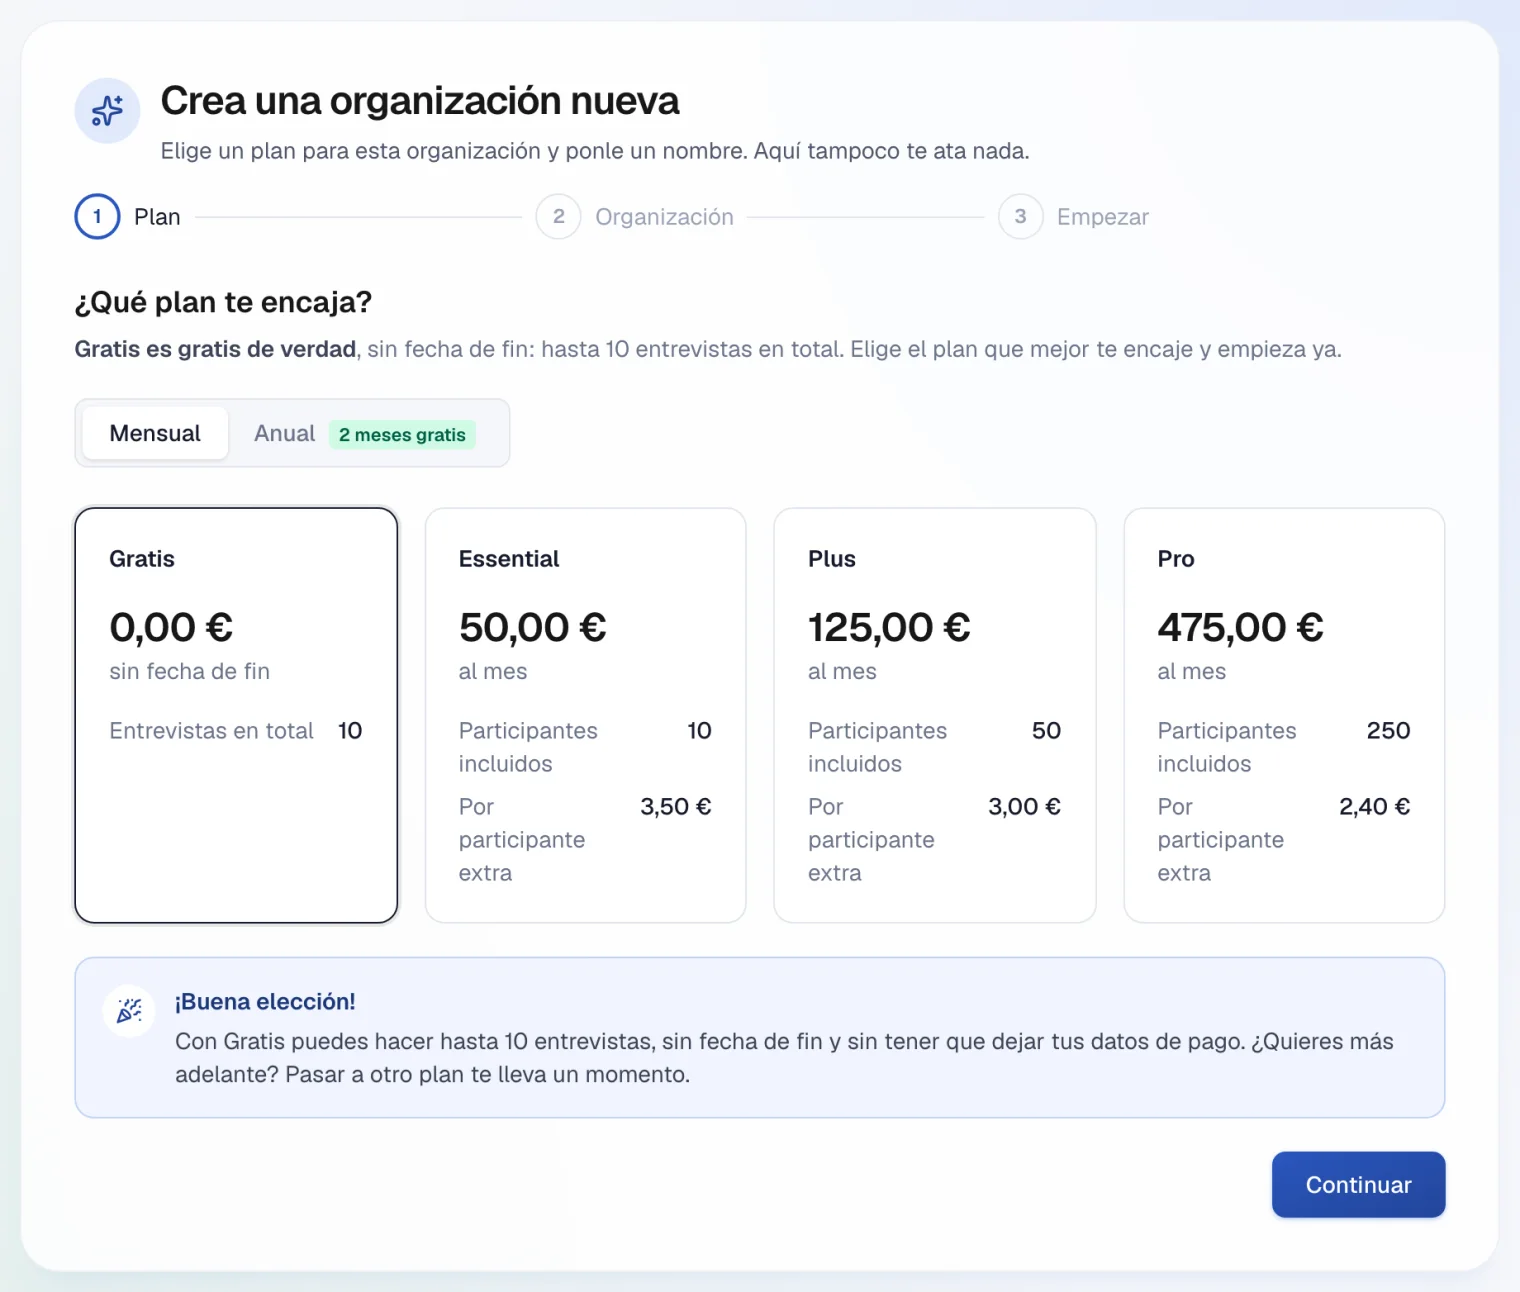
Task: Click the '3,50 €' extra participant price
Action: pos(676,807)
